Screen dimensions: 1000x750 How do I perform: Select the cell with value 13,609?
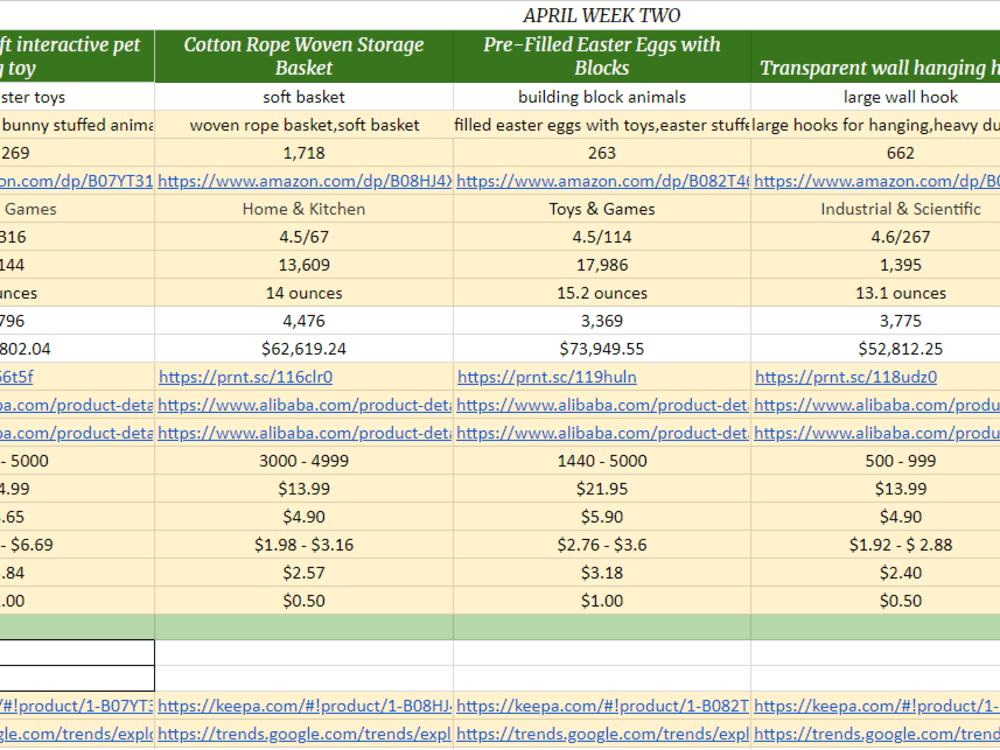pyautogui.click(x=304, y=265)
